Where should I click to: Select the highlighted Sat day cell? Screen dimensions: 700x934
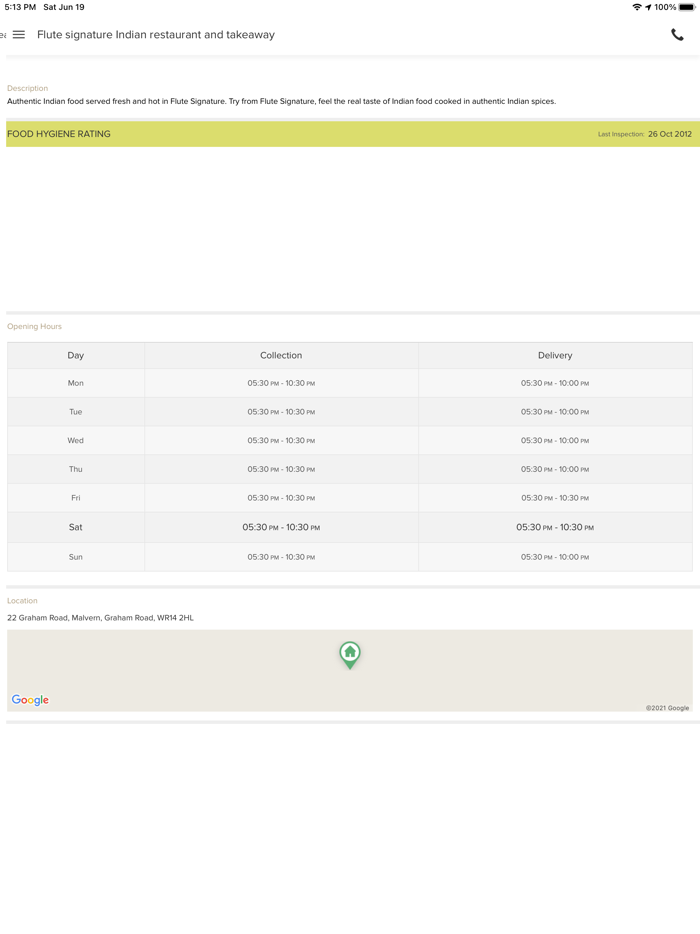pos(76,527)
